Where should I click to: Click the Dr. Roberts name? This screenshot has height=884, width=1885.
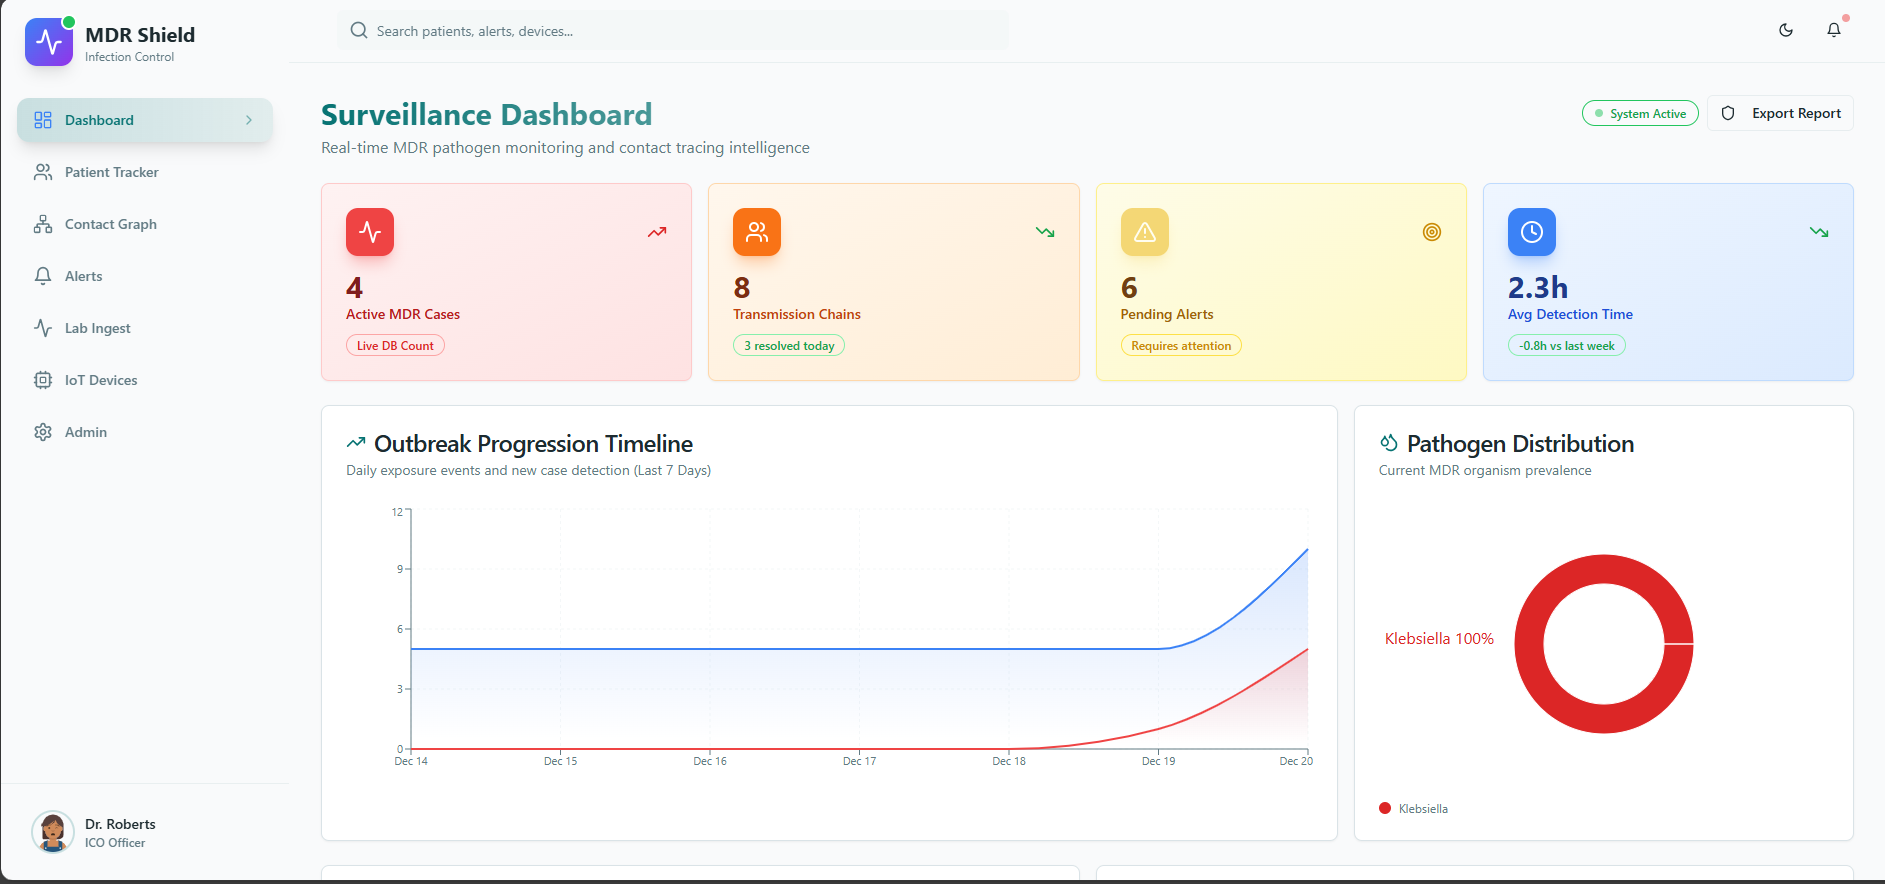120,824
